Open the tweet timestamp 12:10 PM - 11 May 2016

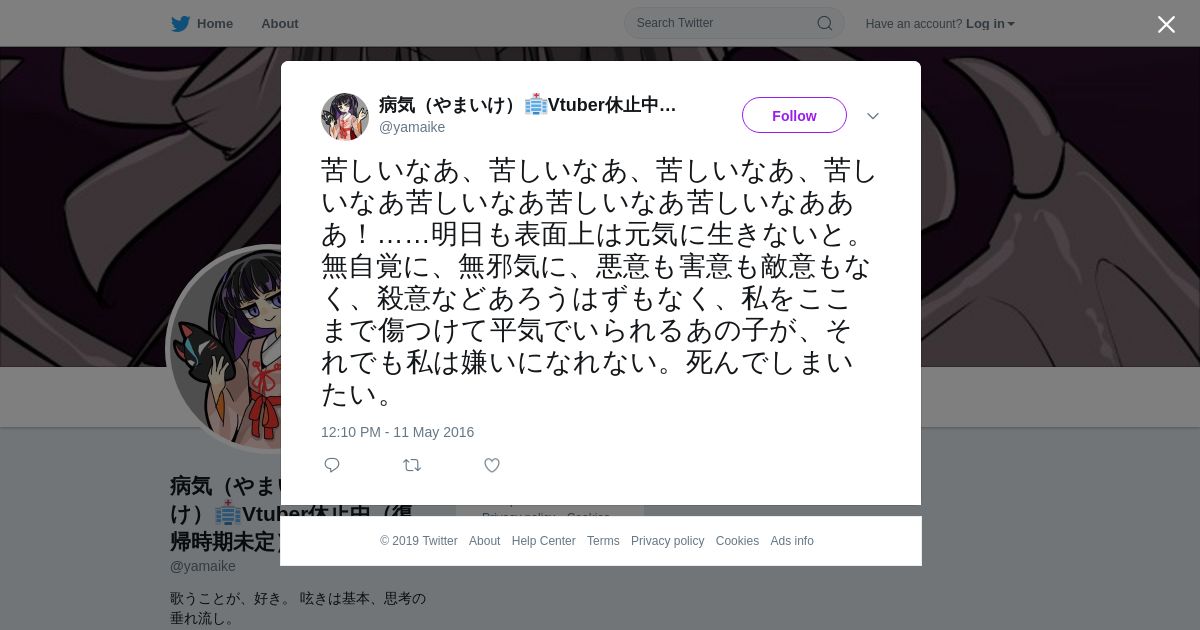click(397, 432)
